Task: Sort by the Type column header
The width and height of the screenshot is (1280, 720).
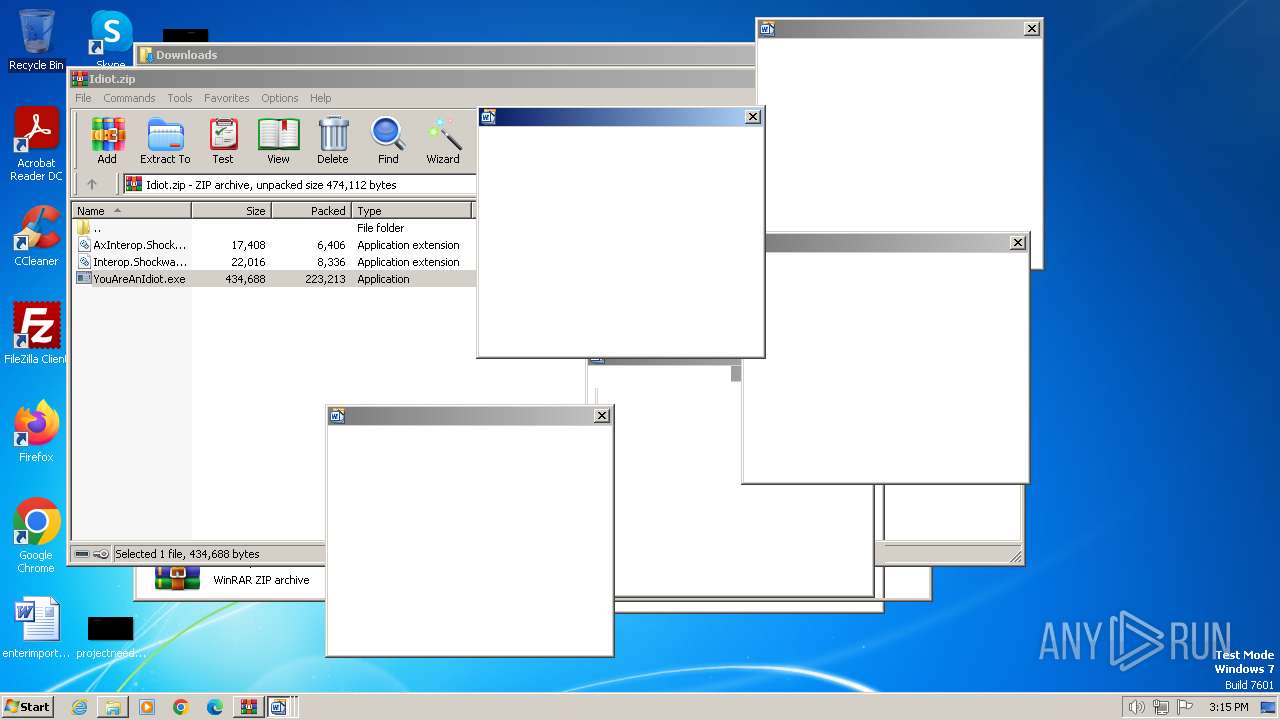Action: click(x=411, y=211)
